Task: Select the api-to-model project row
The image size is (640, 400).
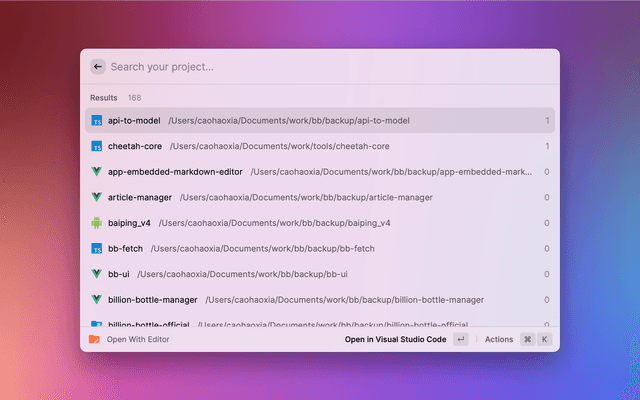Action: [x=320, y=121]
